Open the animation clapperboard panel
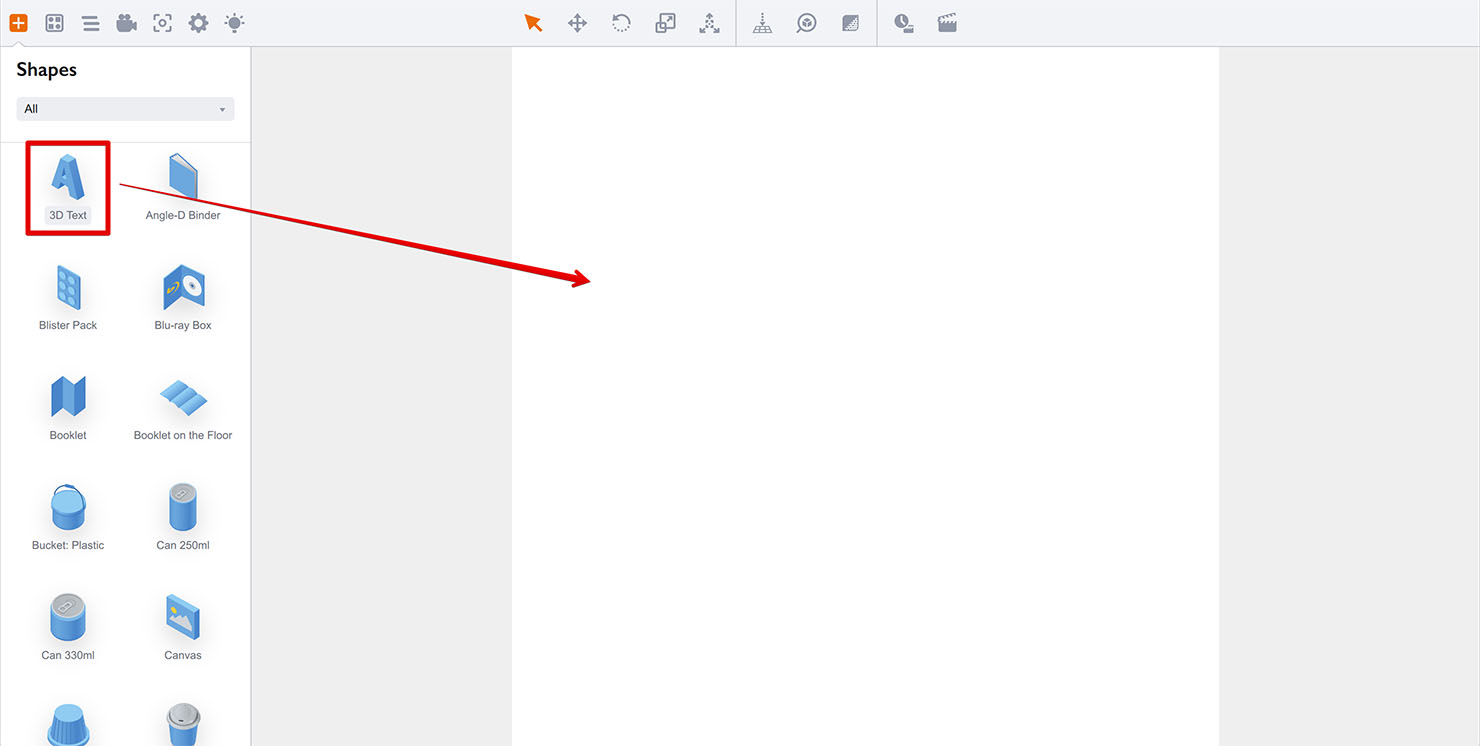 click(947, 22)
